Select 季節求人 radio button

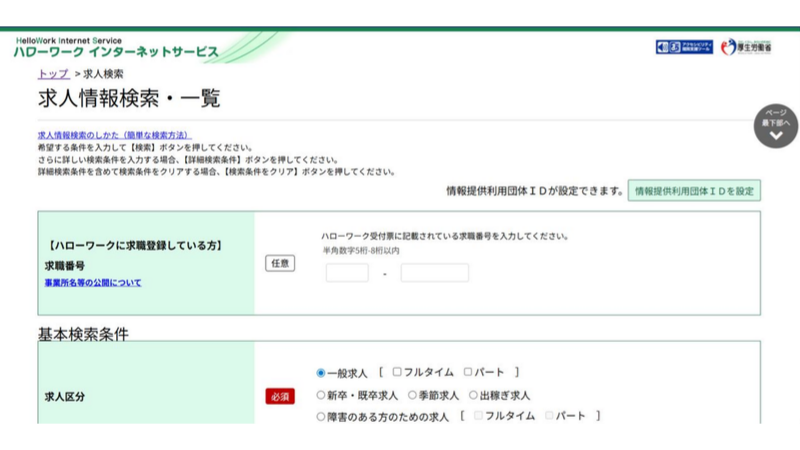tap(412, 395)
